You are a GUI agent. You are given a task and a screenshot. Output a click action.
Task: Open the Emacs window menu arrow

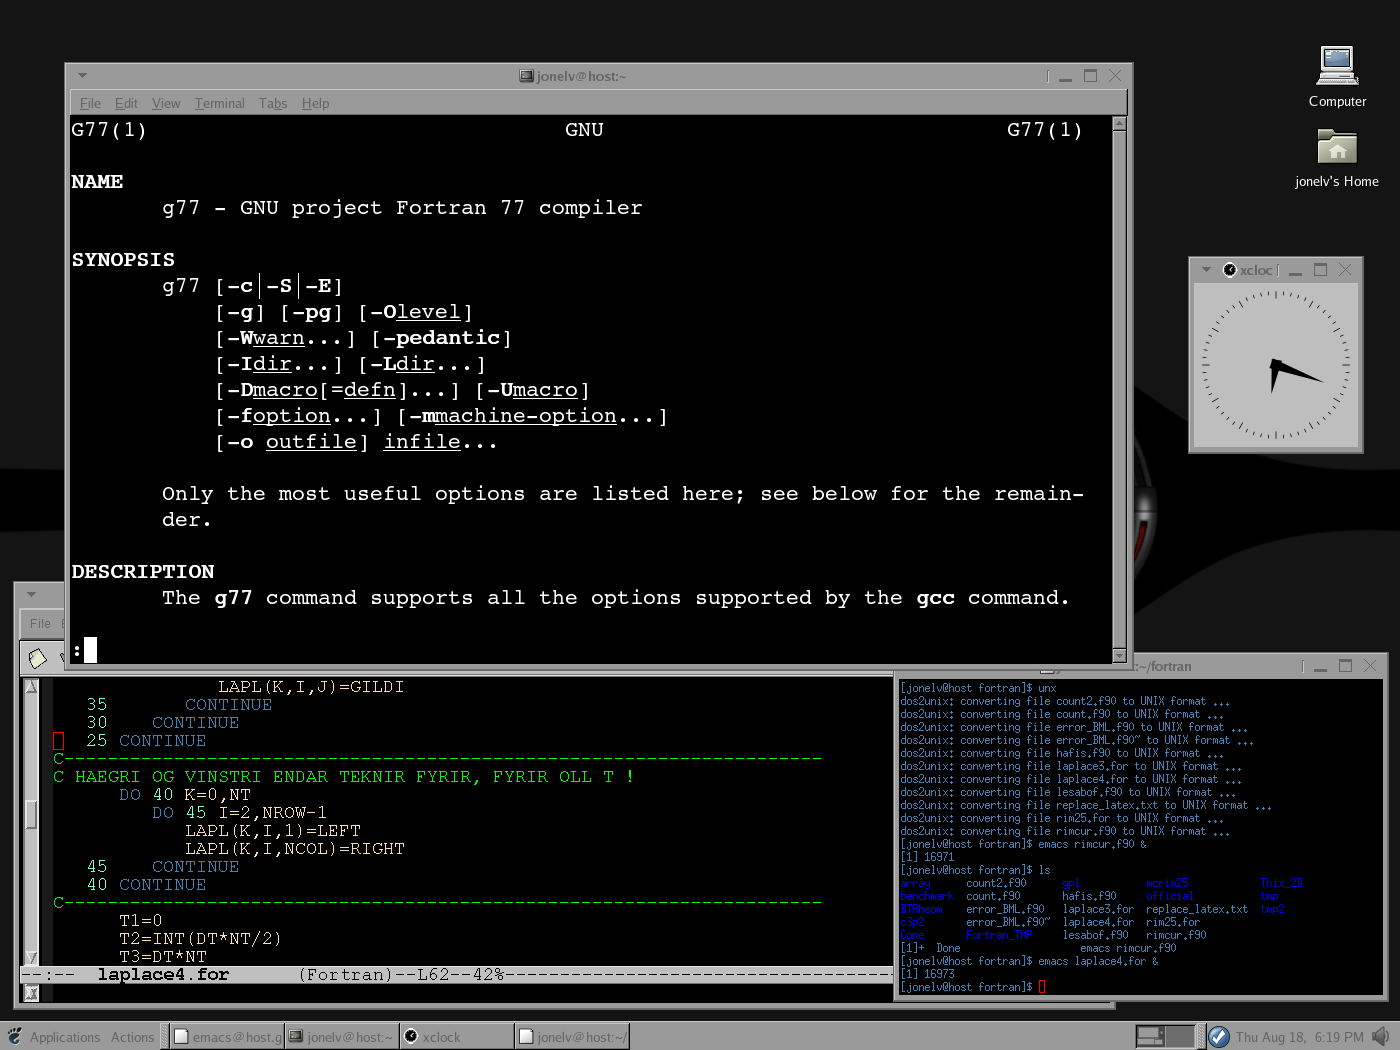[x=31, y=594]
